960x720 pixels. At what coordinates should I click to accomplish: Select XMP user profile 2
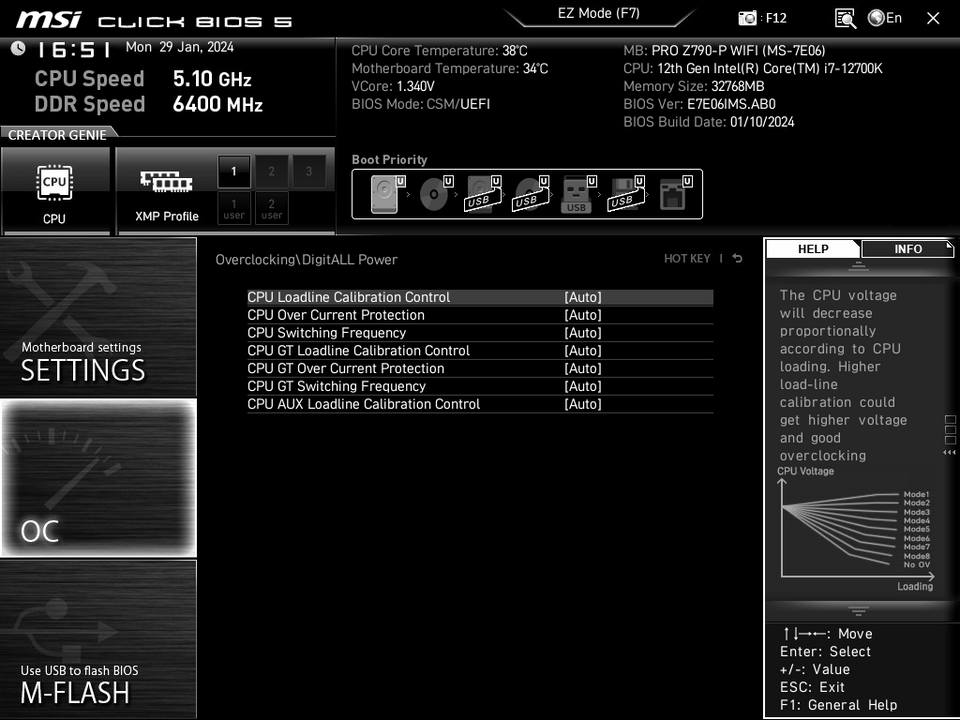pyautogui.click(x=271, y=209)
